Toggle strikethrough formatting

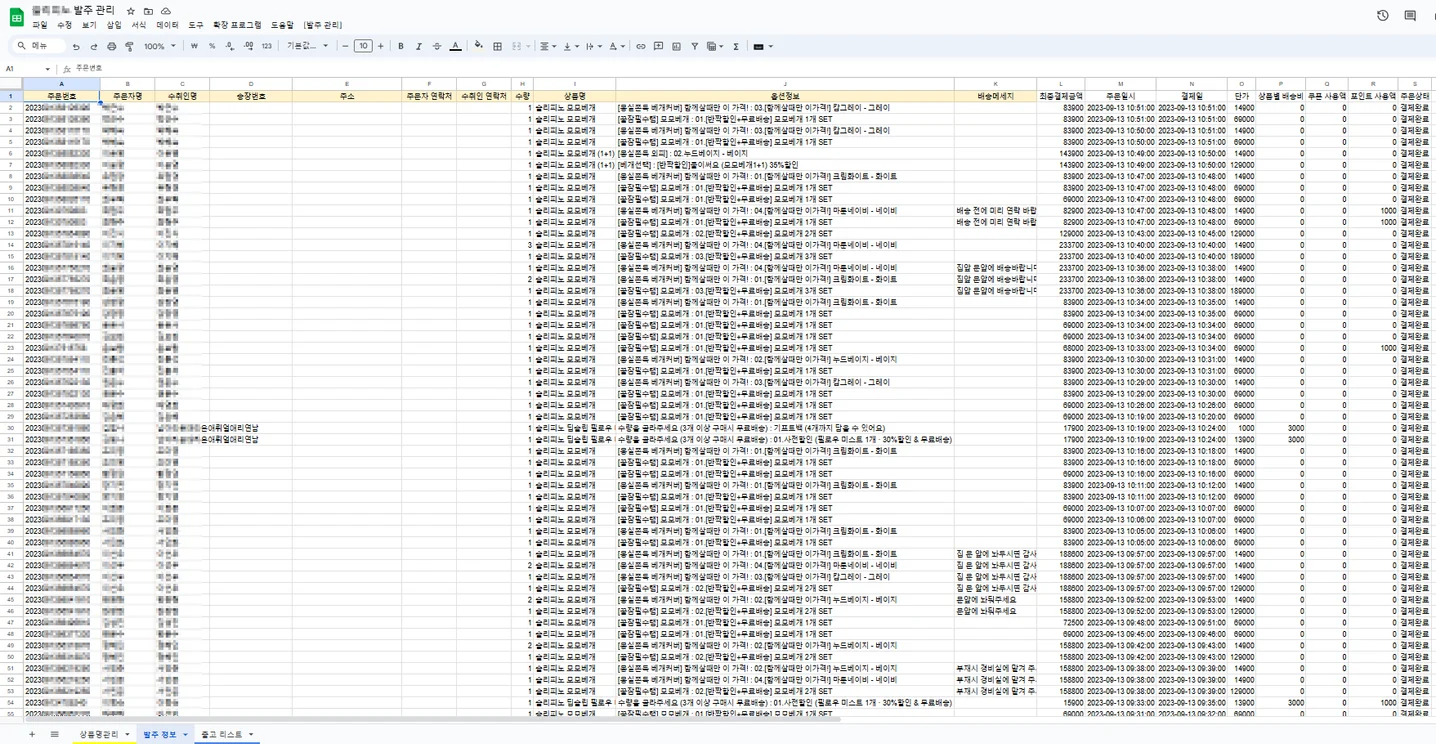tap(437, 46)
